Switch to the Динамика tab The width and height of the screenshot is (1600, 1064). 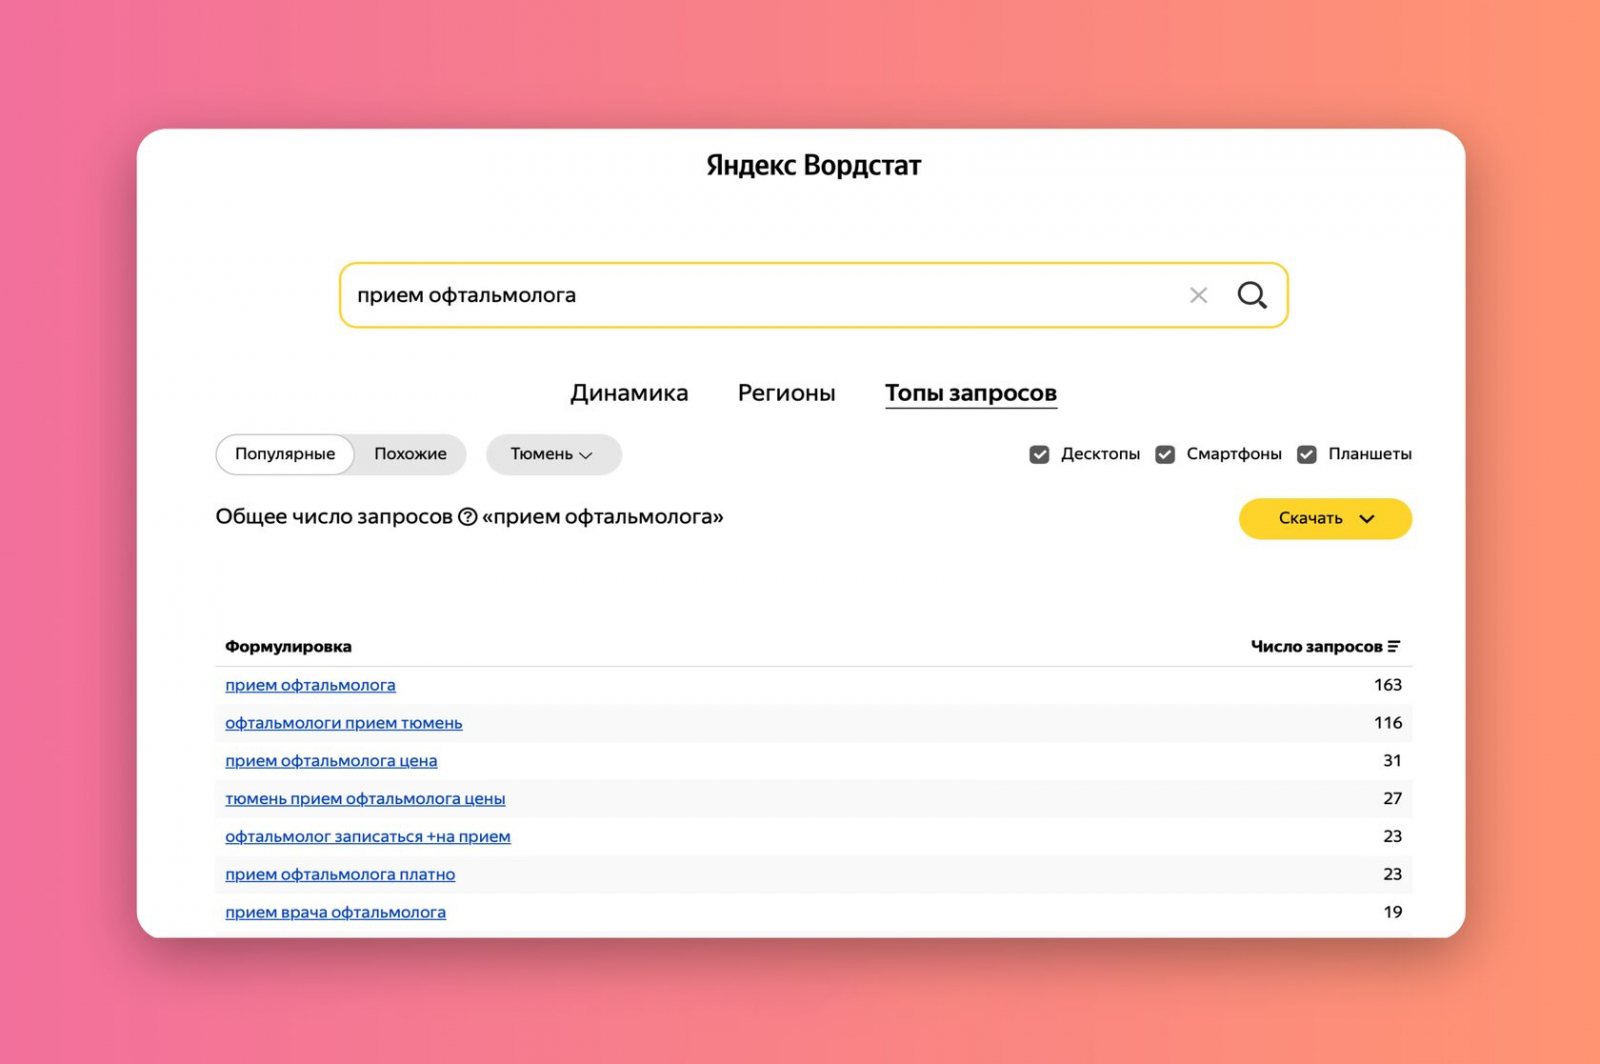click(x=629, y=393)
